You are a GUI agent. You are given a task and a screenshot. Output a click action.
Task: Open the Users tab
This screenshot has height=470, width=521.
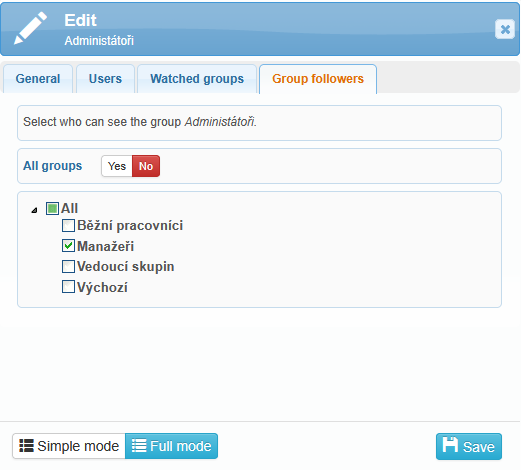click(105, 79)
